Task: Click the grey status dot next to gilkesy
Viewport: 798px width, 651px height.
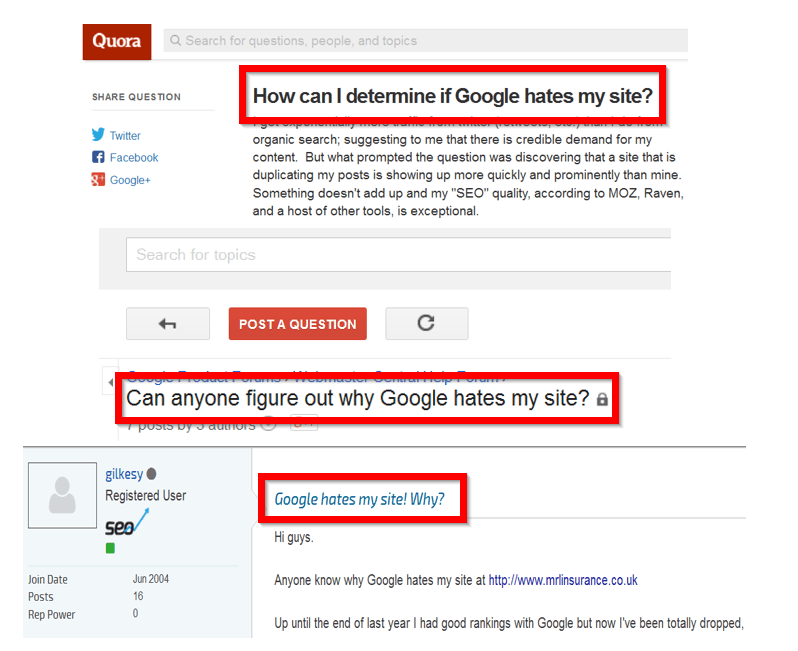Action: (x=152, y=474)
